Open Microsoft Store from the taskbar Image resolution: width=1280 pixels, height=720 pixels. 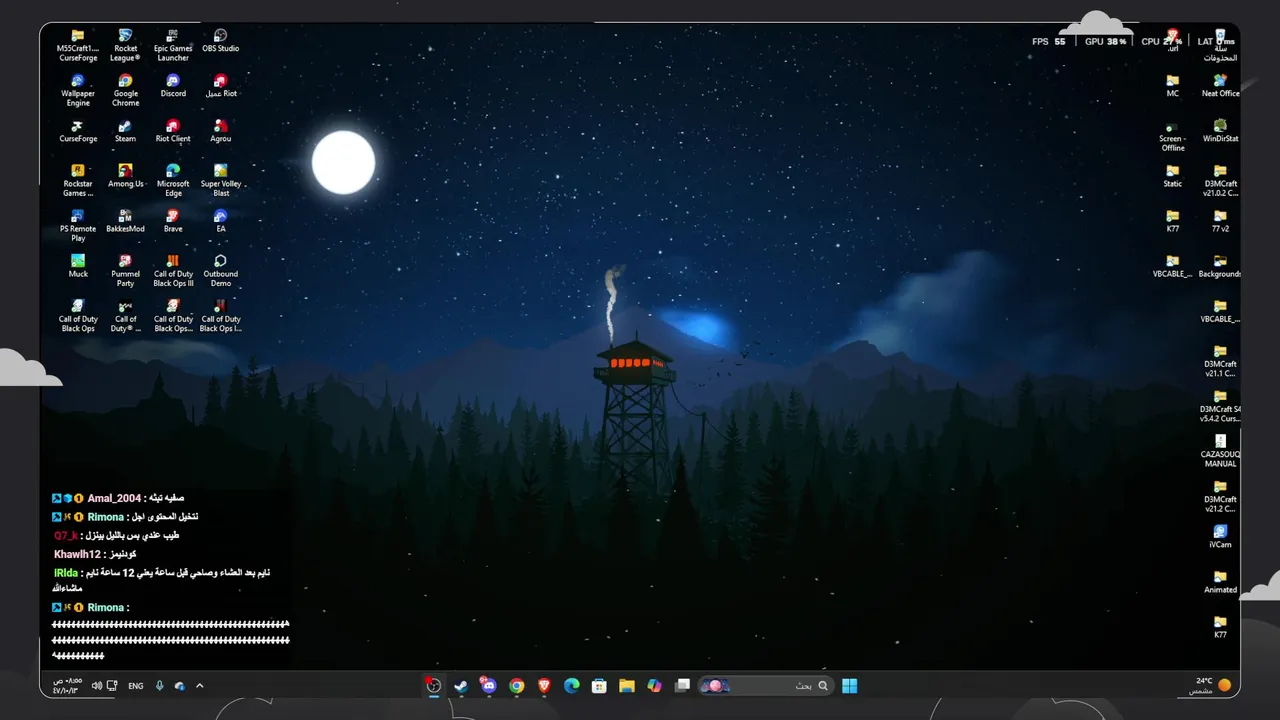tap(599, 685)
